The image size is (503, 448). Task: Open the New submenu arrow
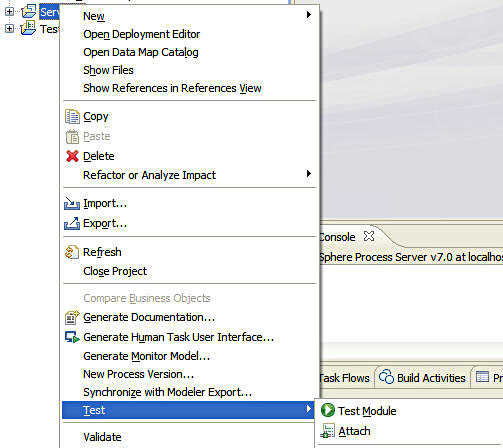(x=309, y=15)
